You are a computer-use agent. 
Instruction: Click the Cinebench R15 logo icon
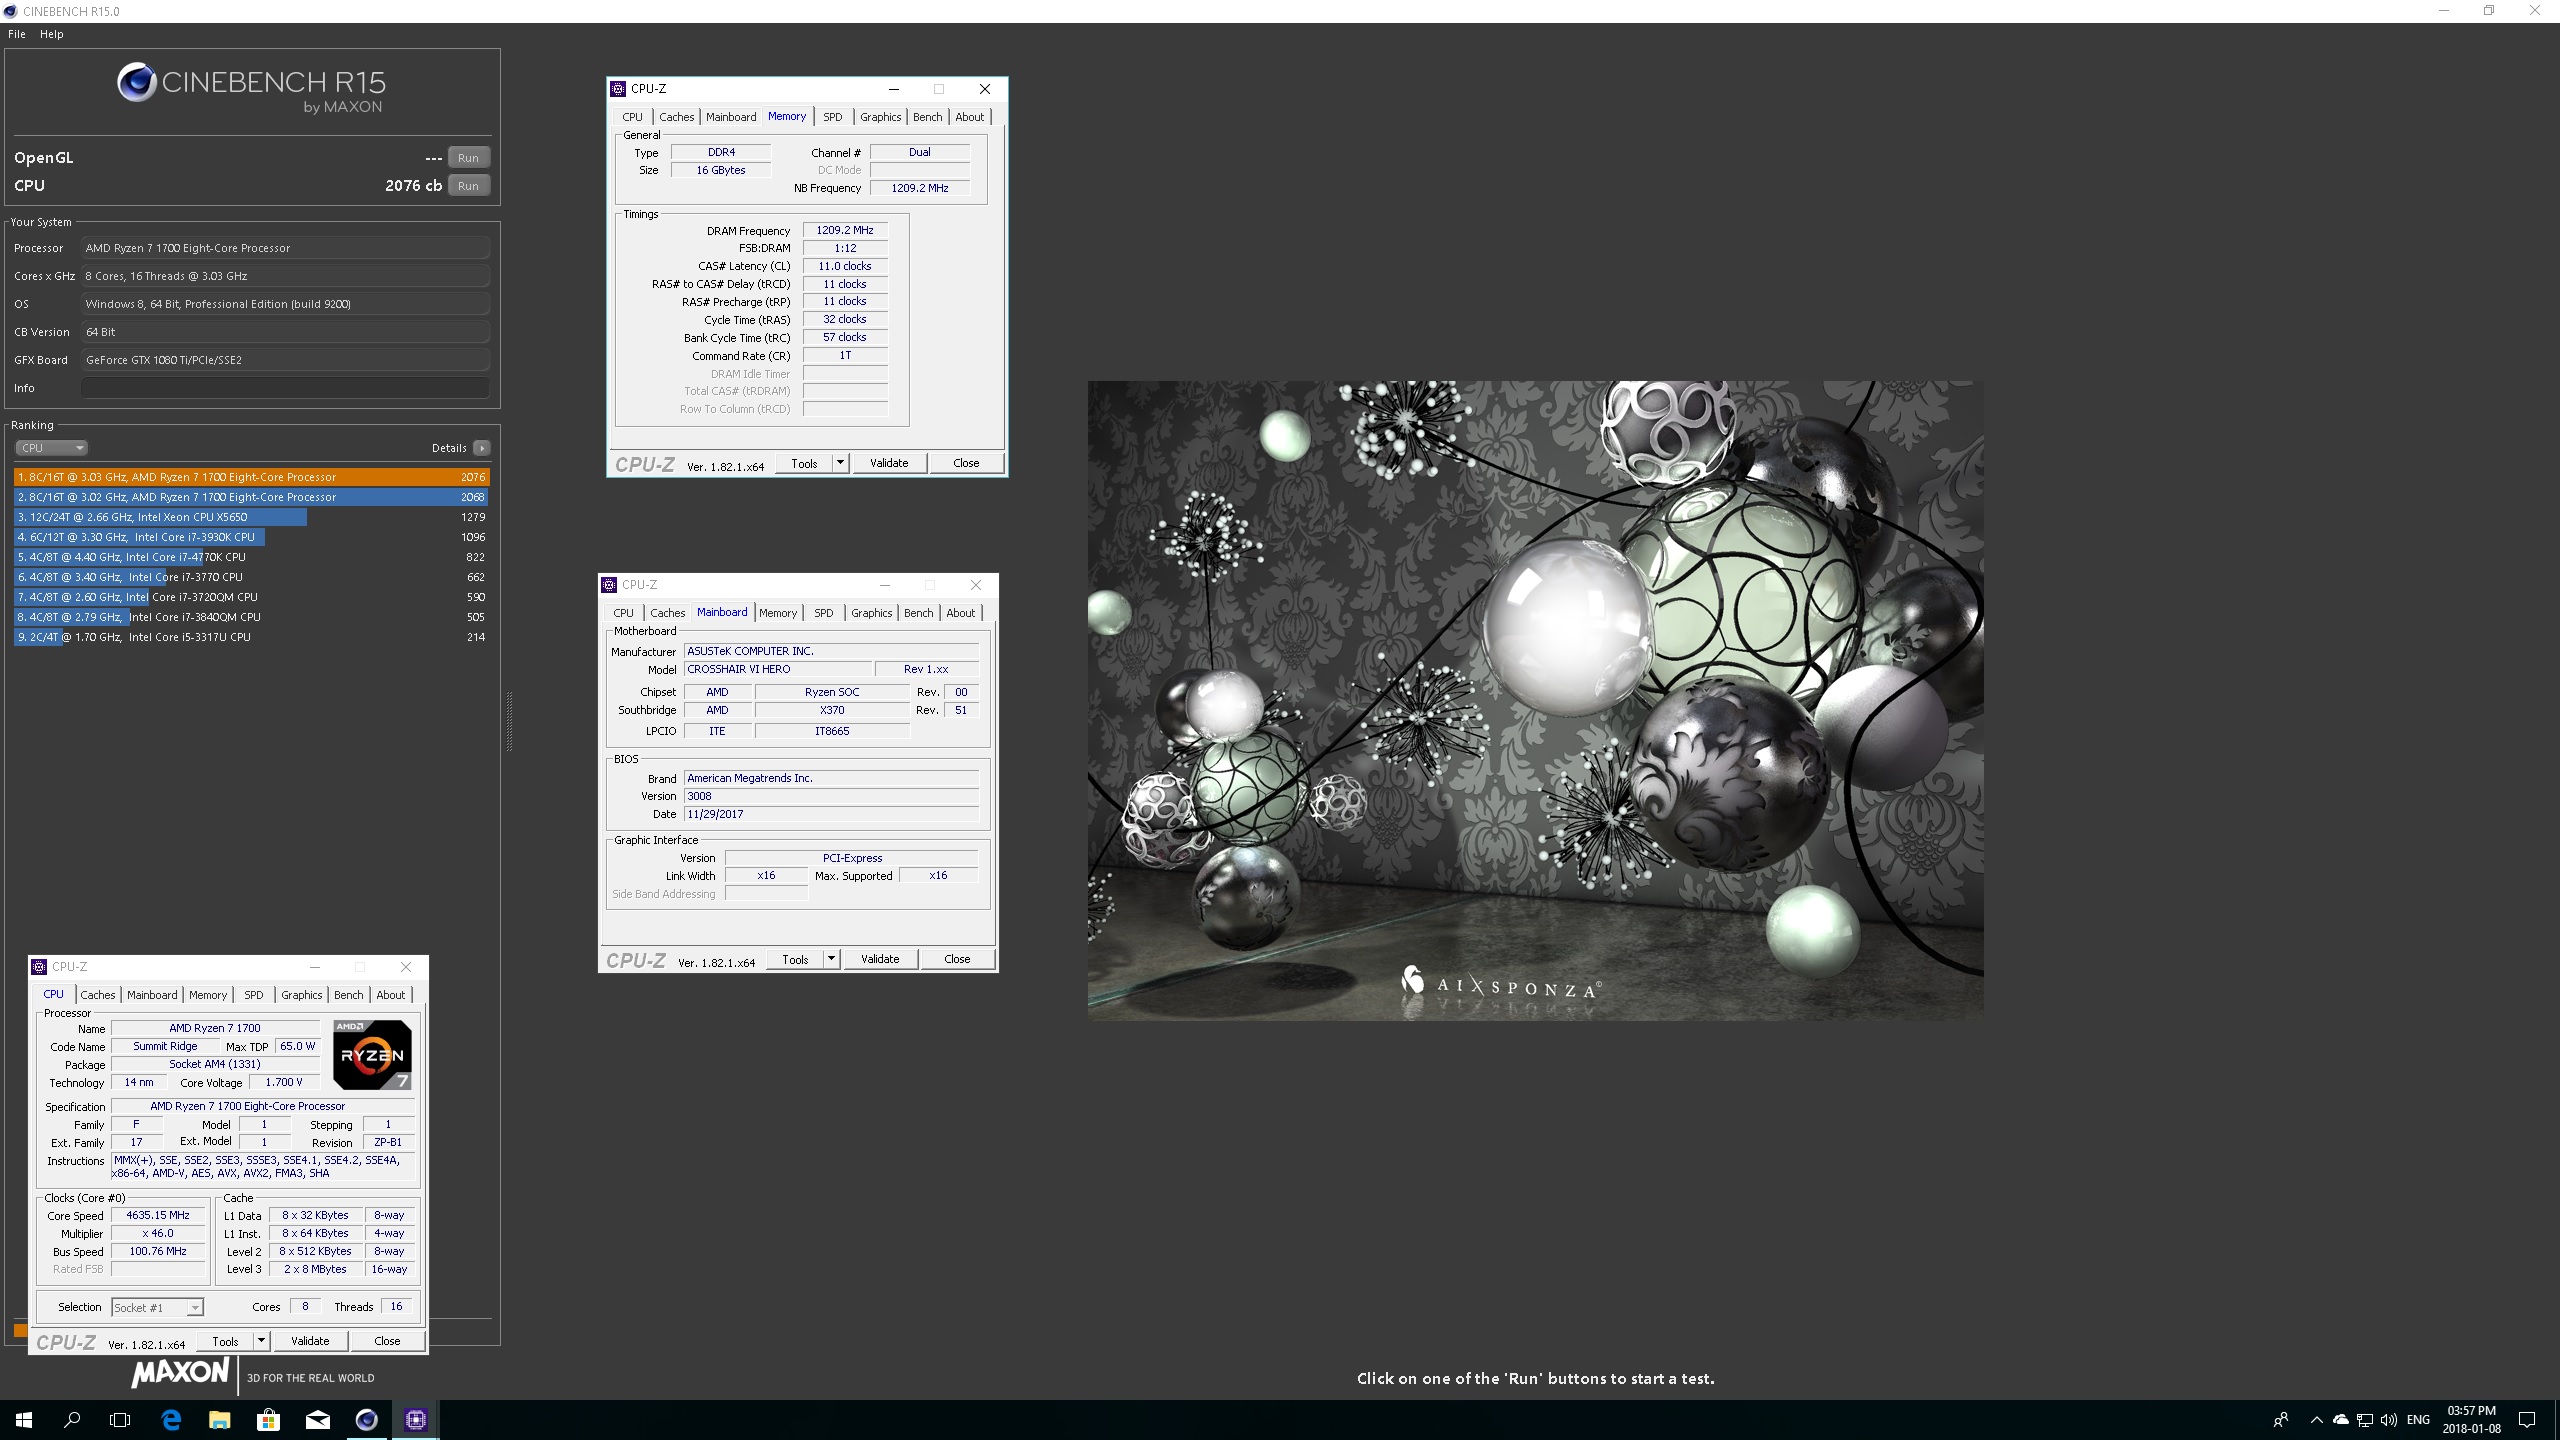pyautogui.click(x=136, y=82)
